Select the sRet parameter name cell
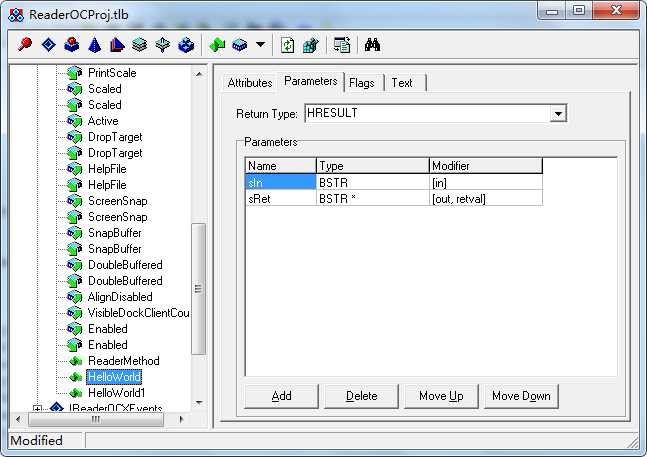Image resolution: width=647 pixels, height=457 pixels. pos(281,199)
